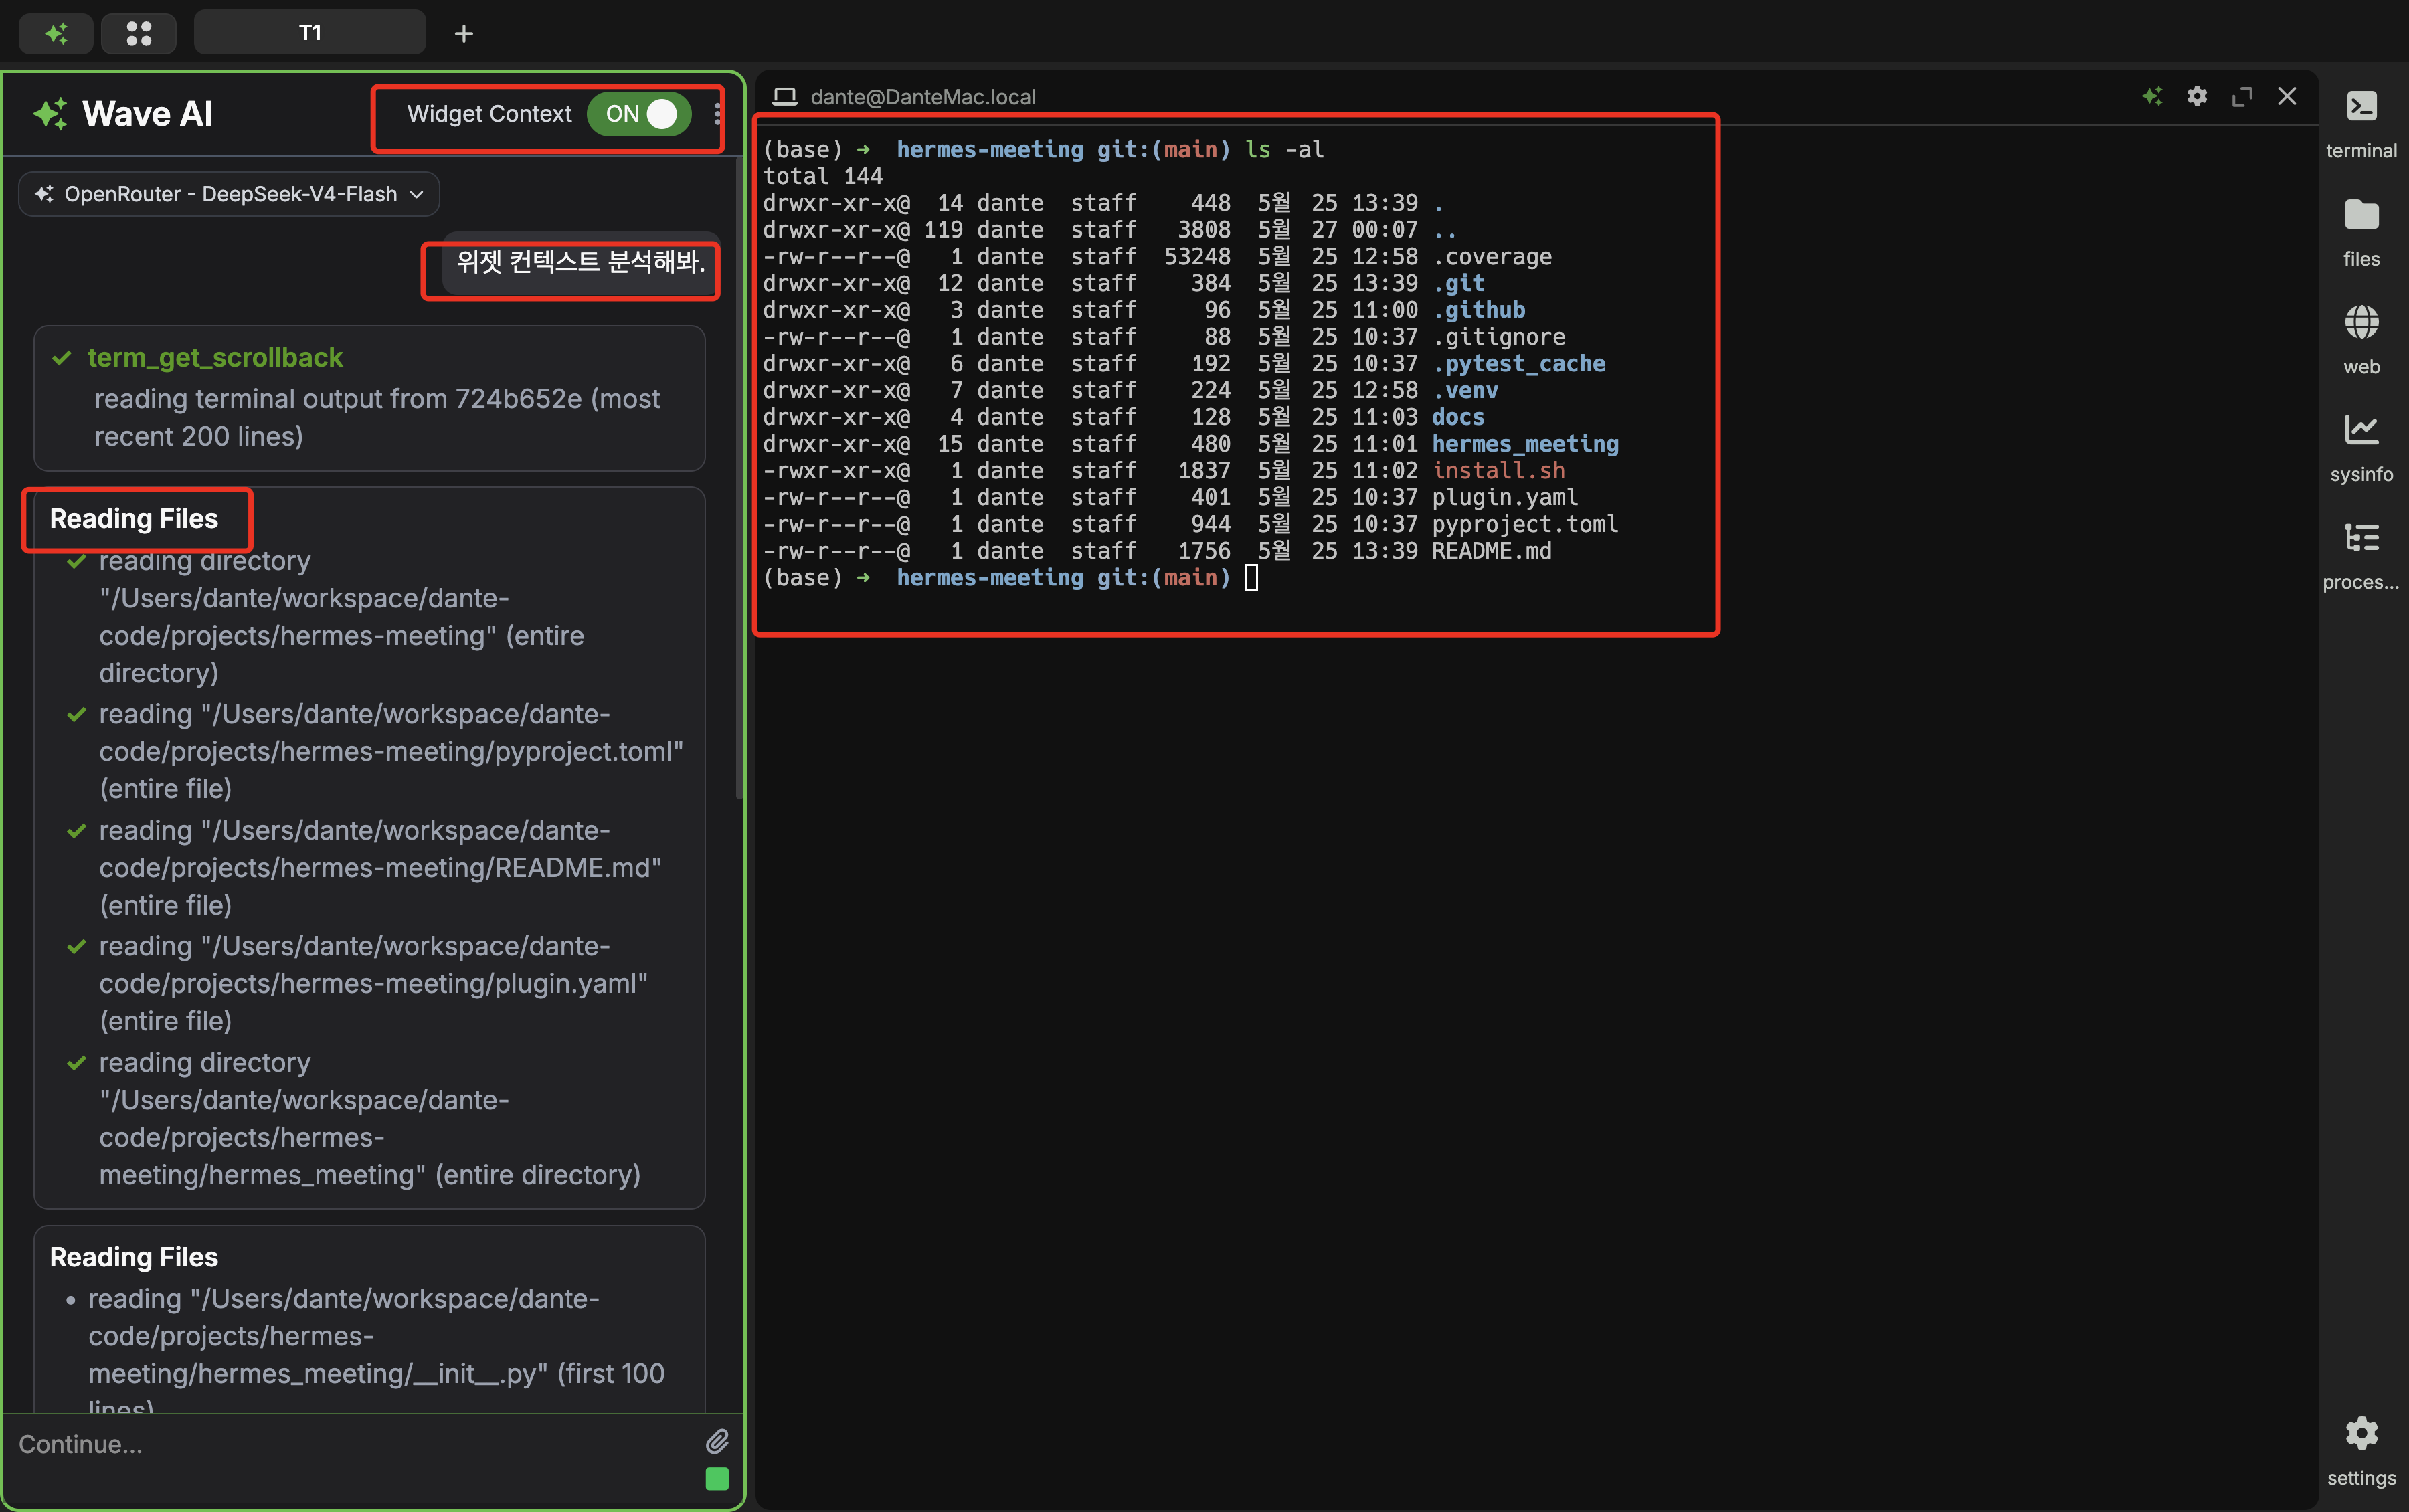Click pyproject.toml in terminal listing
The image size is (2409, 1512).
1525,524
